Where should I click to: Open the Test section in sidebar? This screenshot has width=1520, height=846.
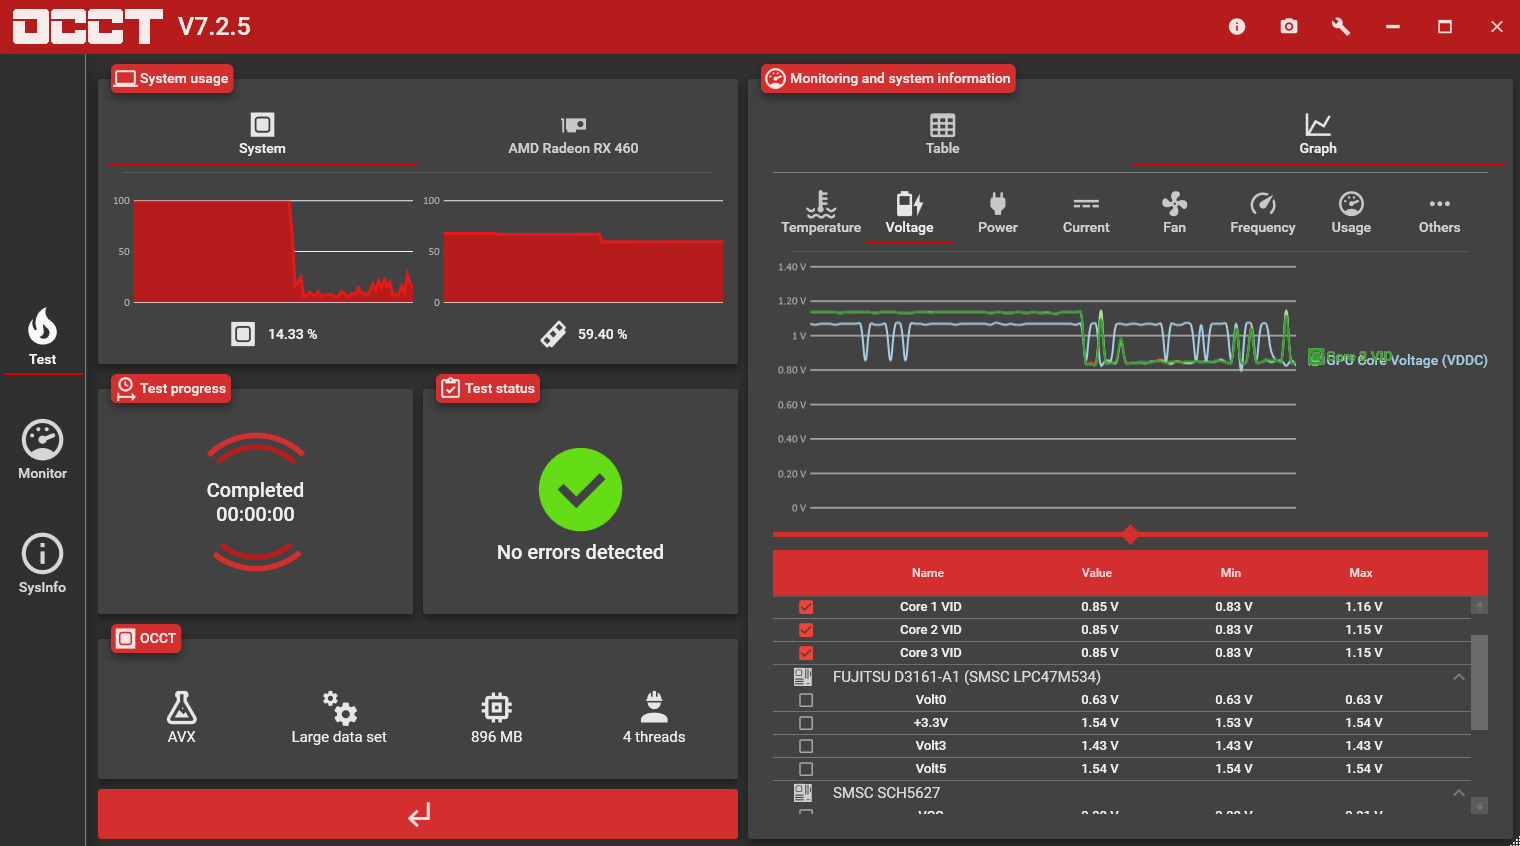pos(42,337)
